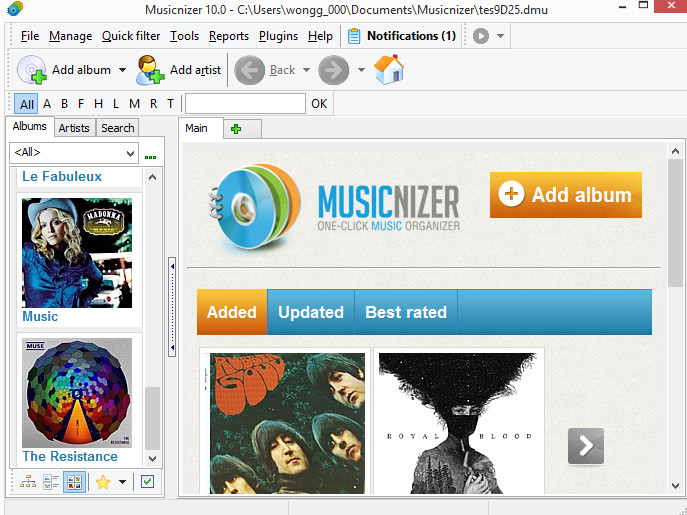Image resolution: width=687 pixels, height=515 pixels.
Task: Filter albums by letter R
Action: click(x=153, y=104)
